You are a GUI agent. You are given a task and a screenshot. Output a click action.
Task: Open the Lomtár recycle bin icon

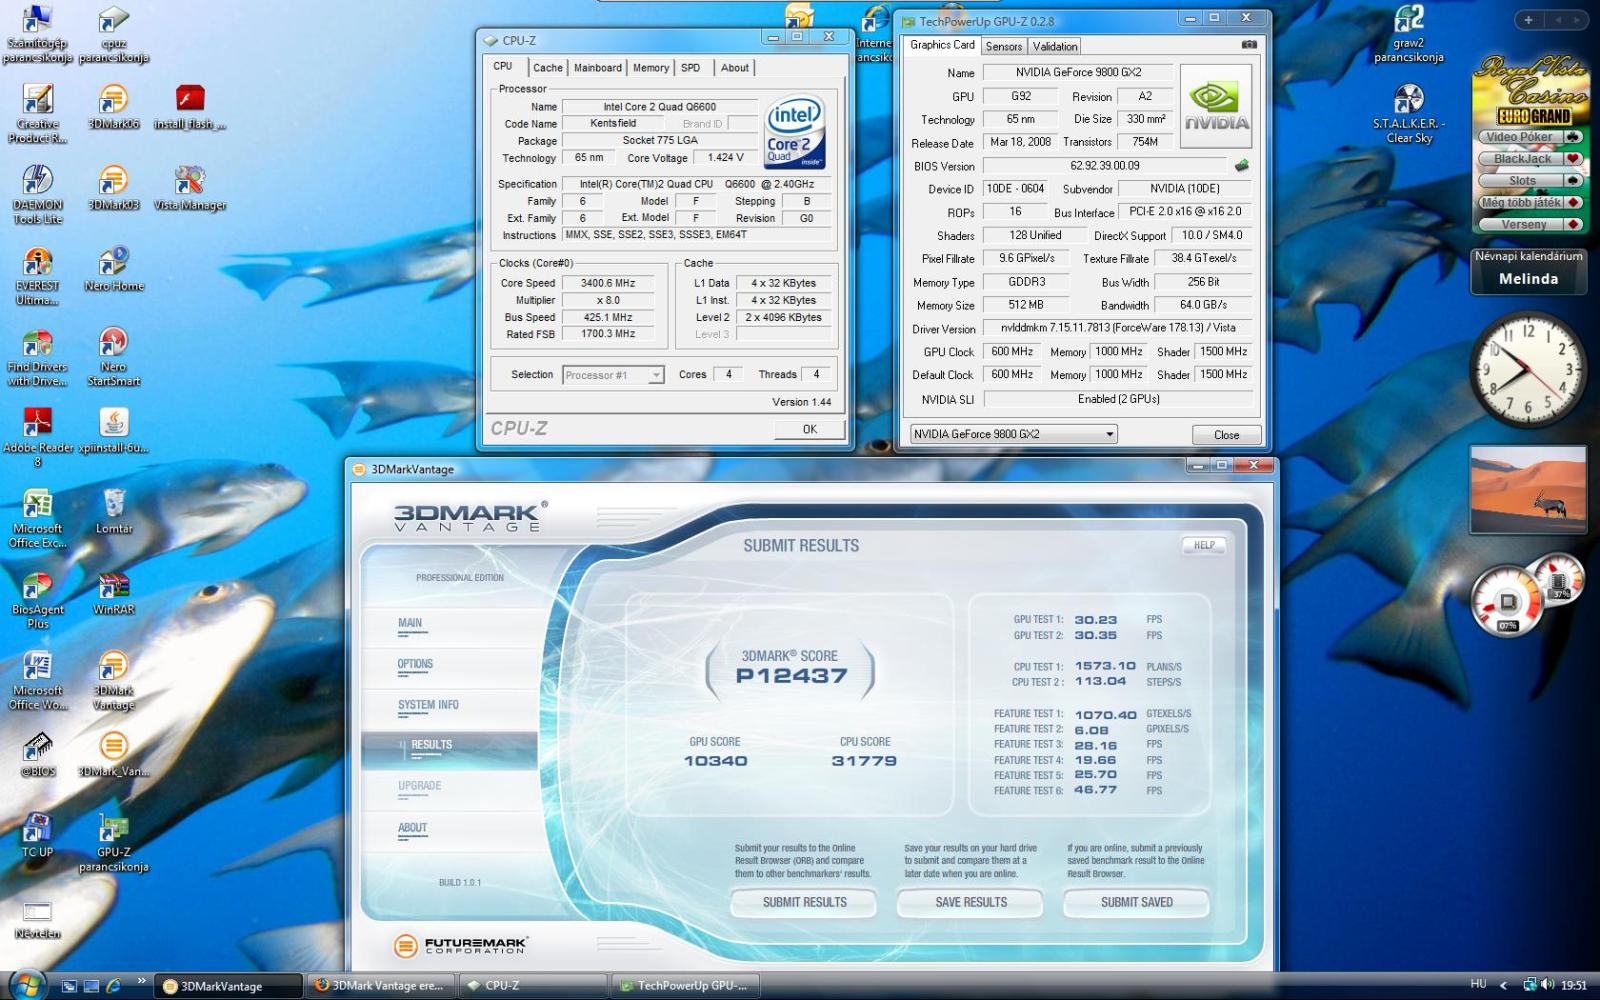(113, 511)
